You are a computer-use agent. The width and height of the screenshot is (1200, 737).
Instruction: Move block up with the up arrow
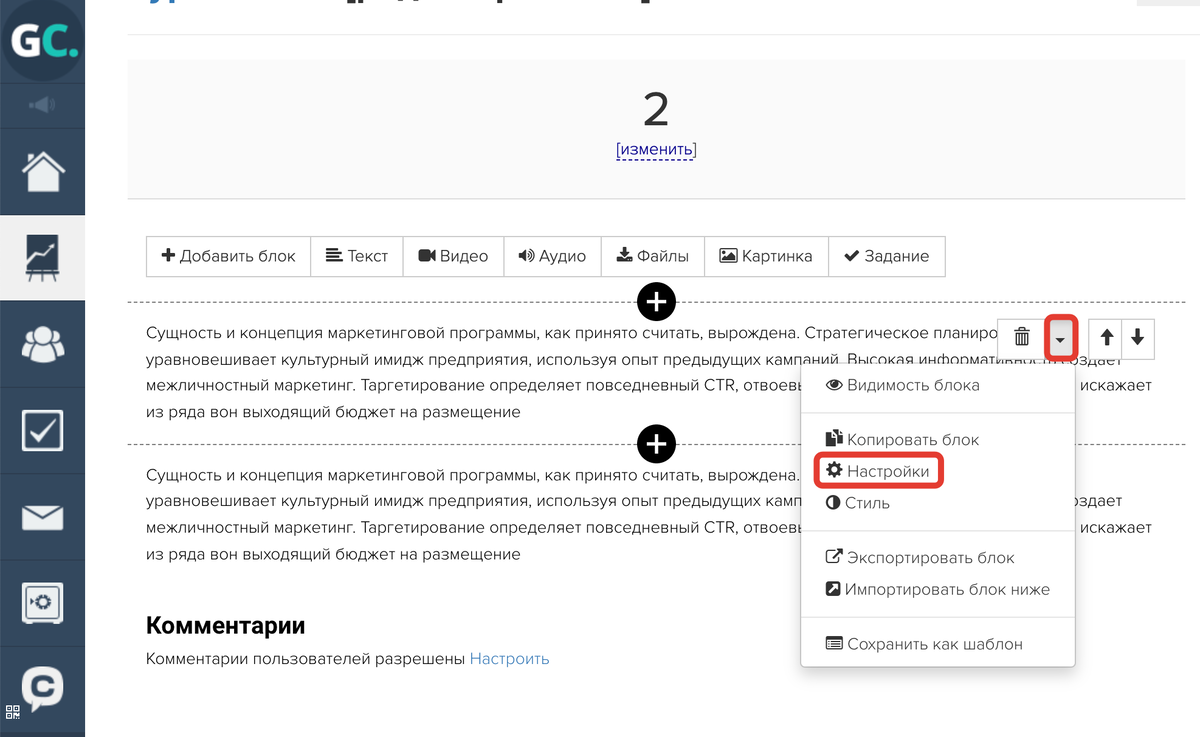coord(1106,338)
